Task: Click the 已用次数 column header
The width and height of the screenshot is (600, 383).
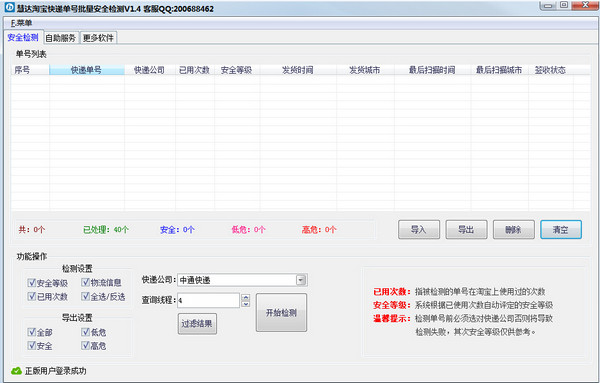Action: click(195, 70)
